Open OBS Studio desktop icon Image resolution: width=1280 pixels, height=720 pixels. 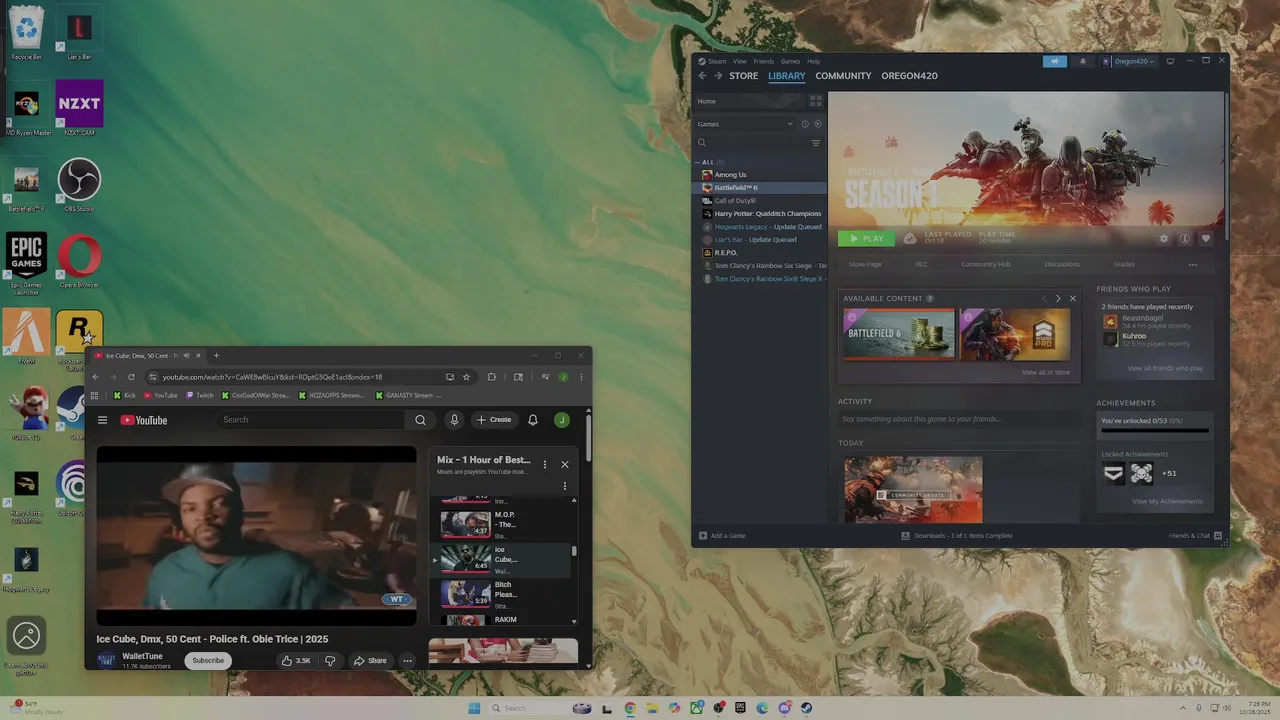(79, 186)
